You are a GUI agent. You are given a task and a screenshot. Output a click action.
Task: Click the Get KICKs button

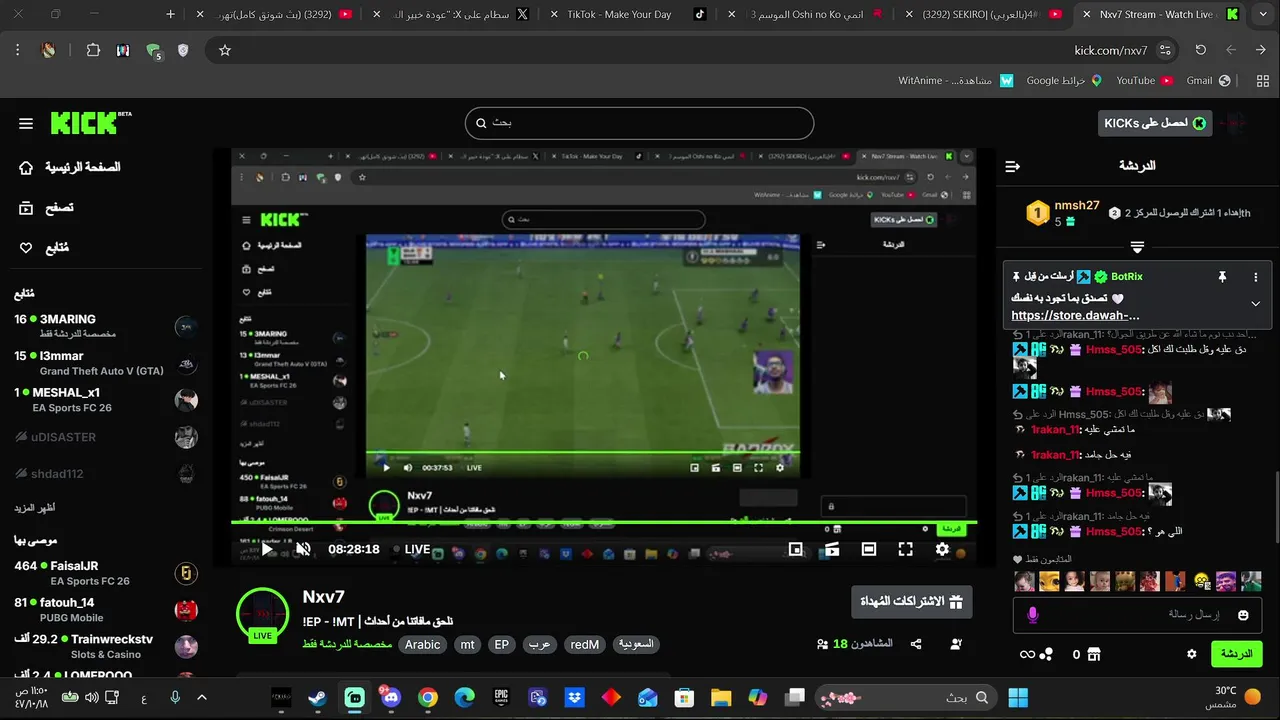tap(1155, 123)
